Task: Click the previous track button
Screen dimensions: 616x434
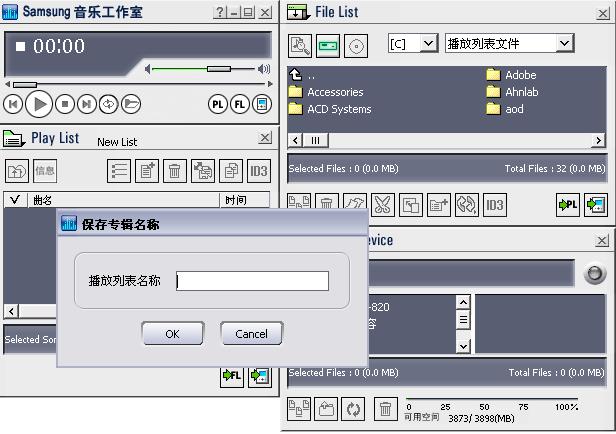Action: tap(13, 104)
